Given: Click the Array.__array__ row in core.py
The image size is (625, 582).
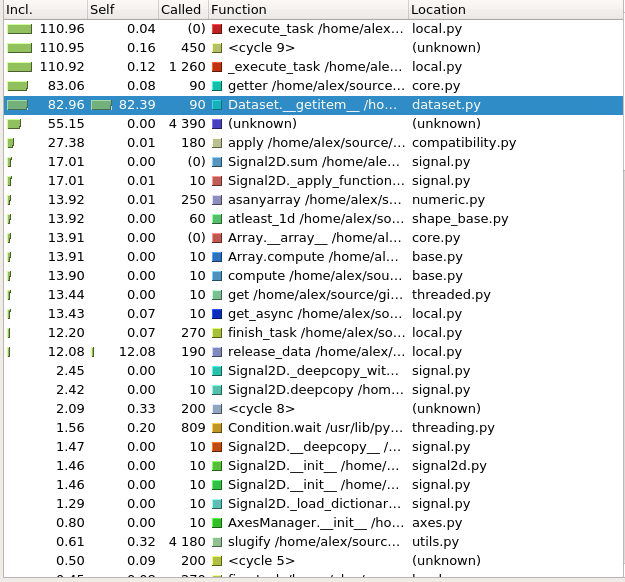Looking at the screenshot, I should [x=313, y=238].
